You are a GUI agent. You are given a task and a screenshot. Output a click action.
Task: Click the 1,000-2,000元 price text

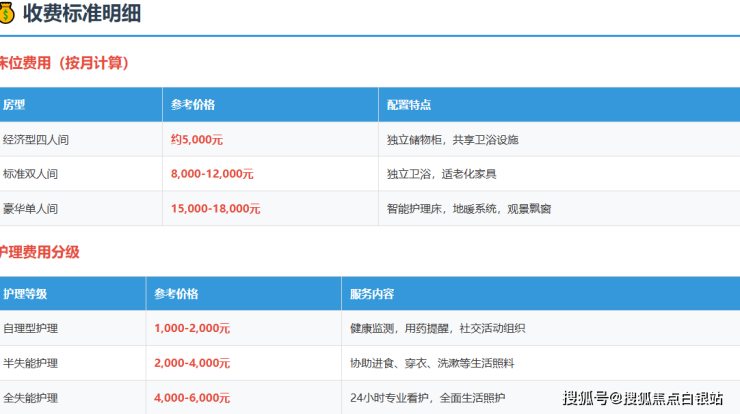[192, 328]
